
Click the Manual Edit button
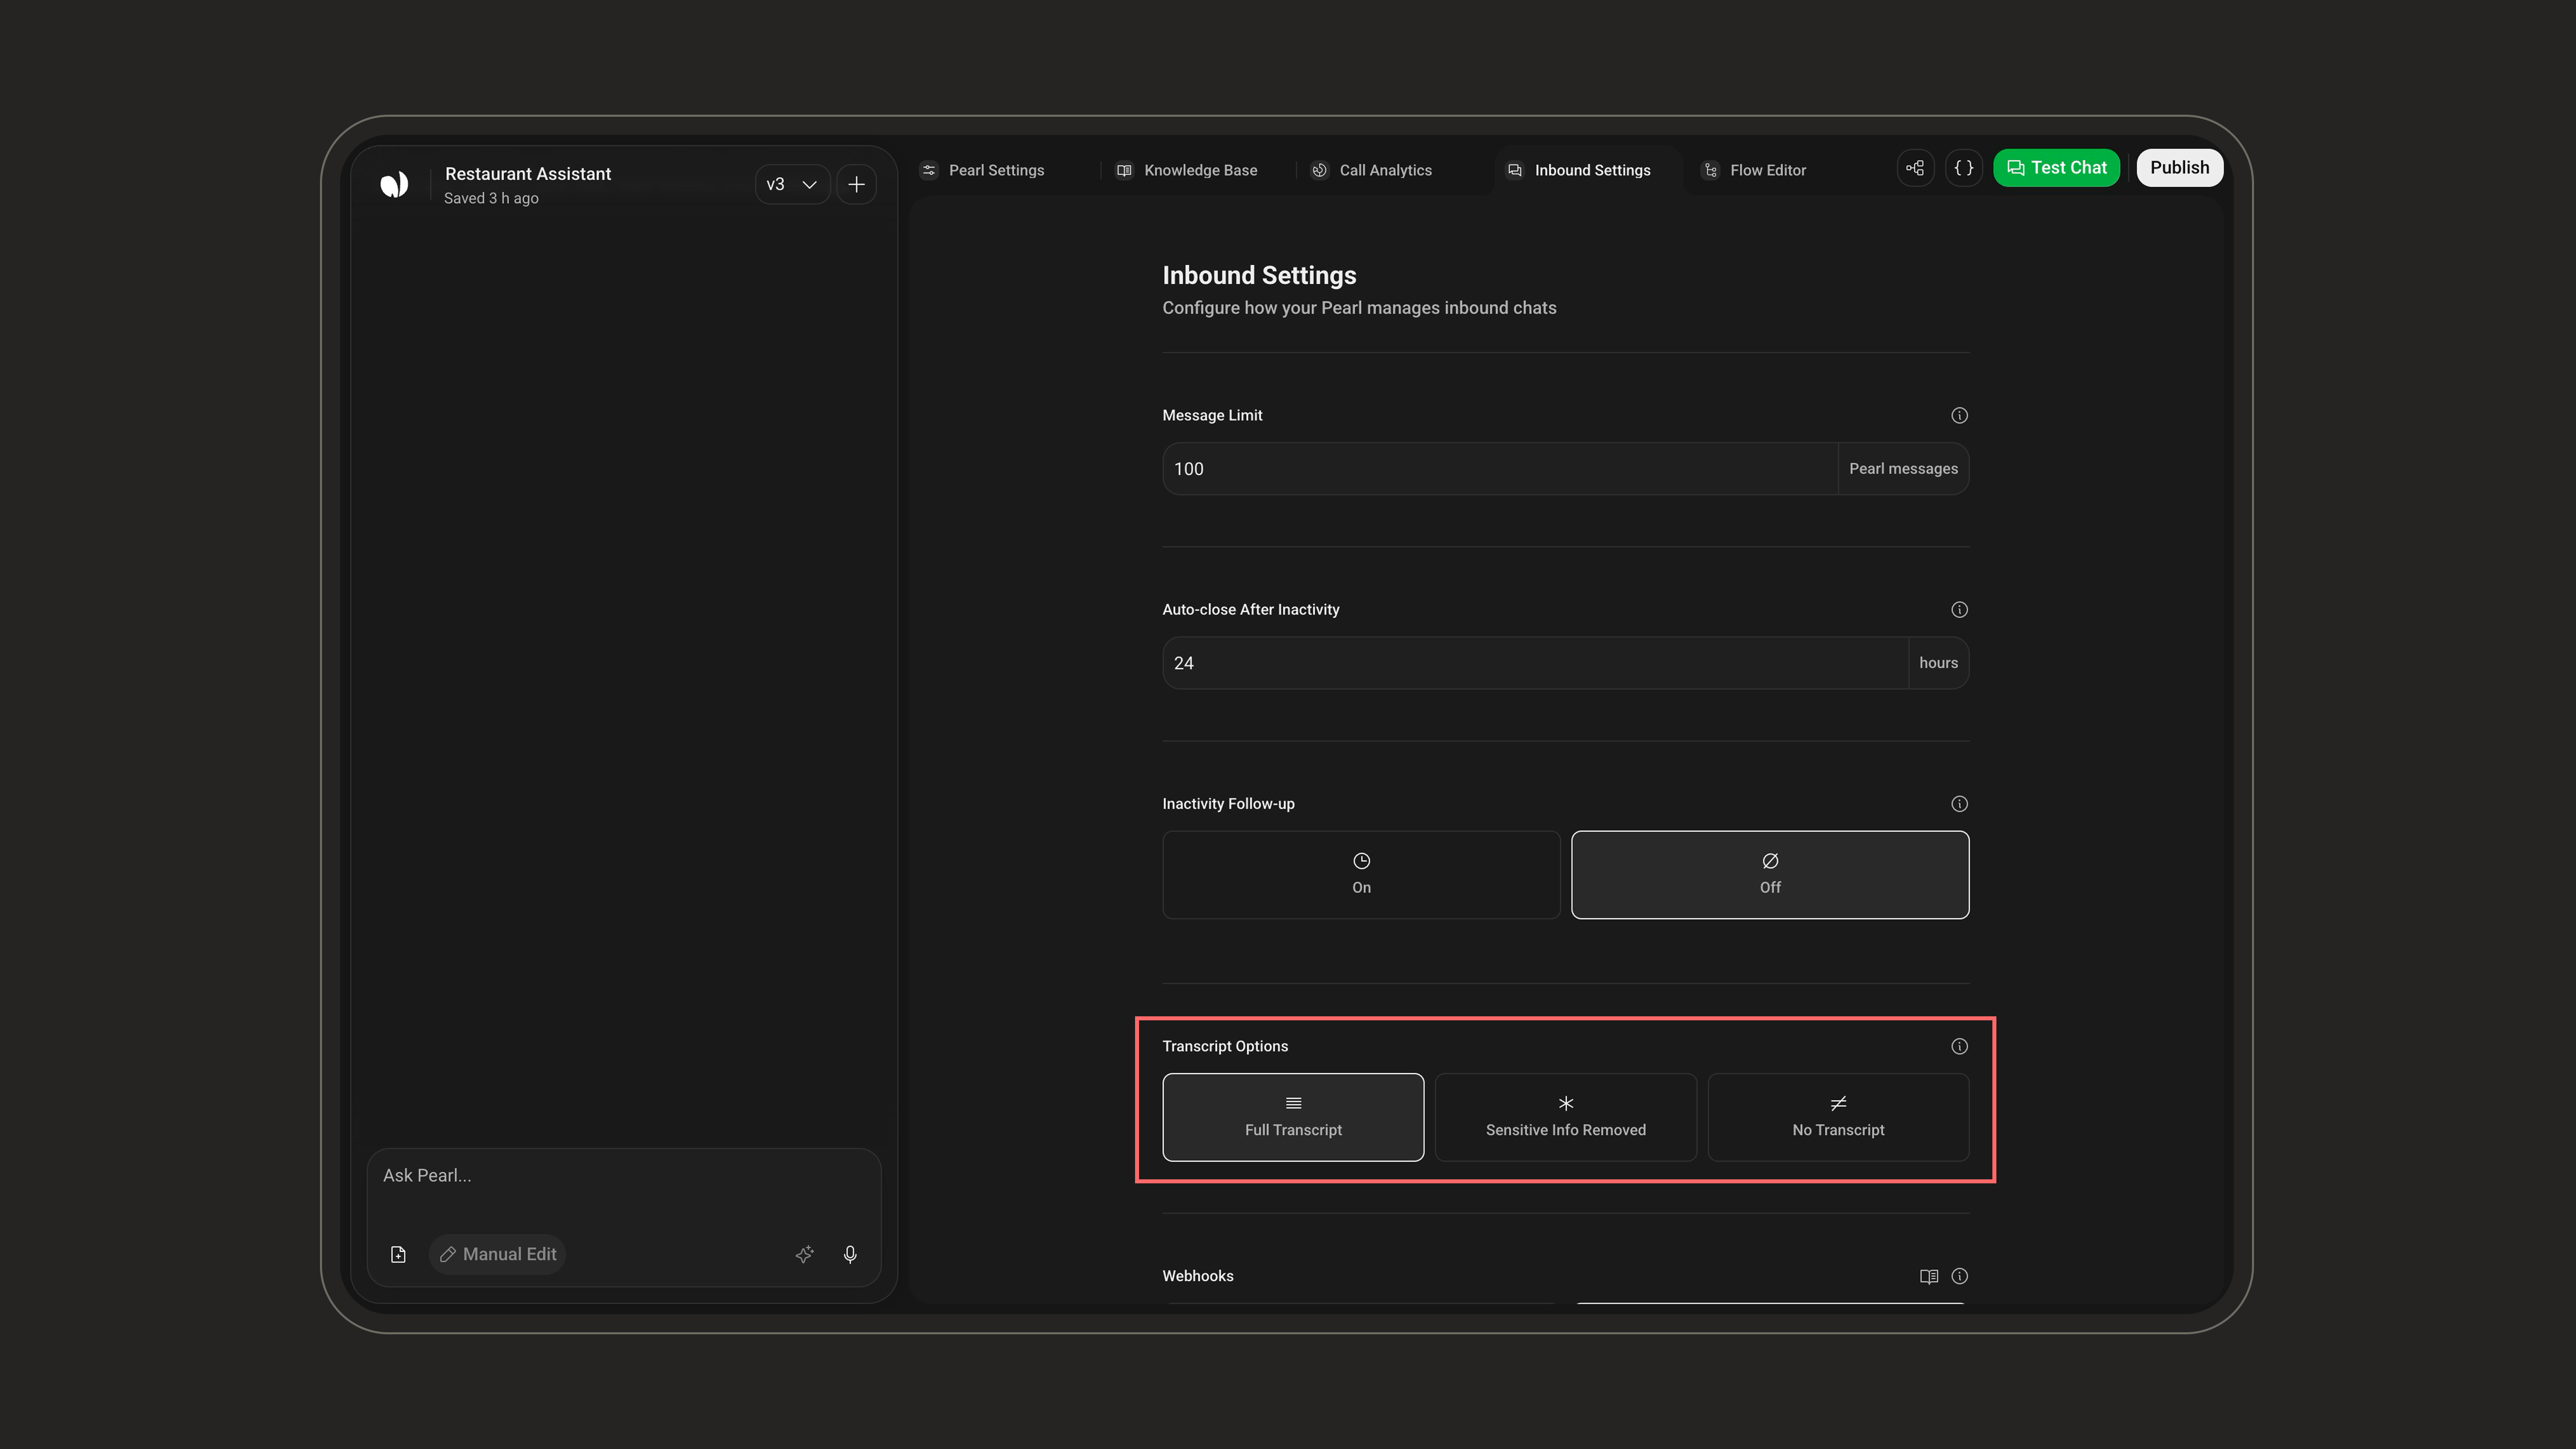(498, 1254)
